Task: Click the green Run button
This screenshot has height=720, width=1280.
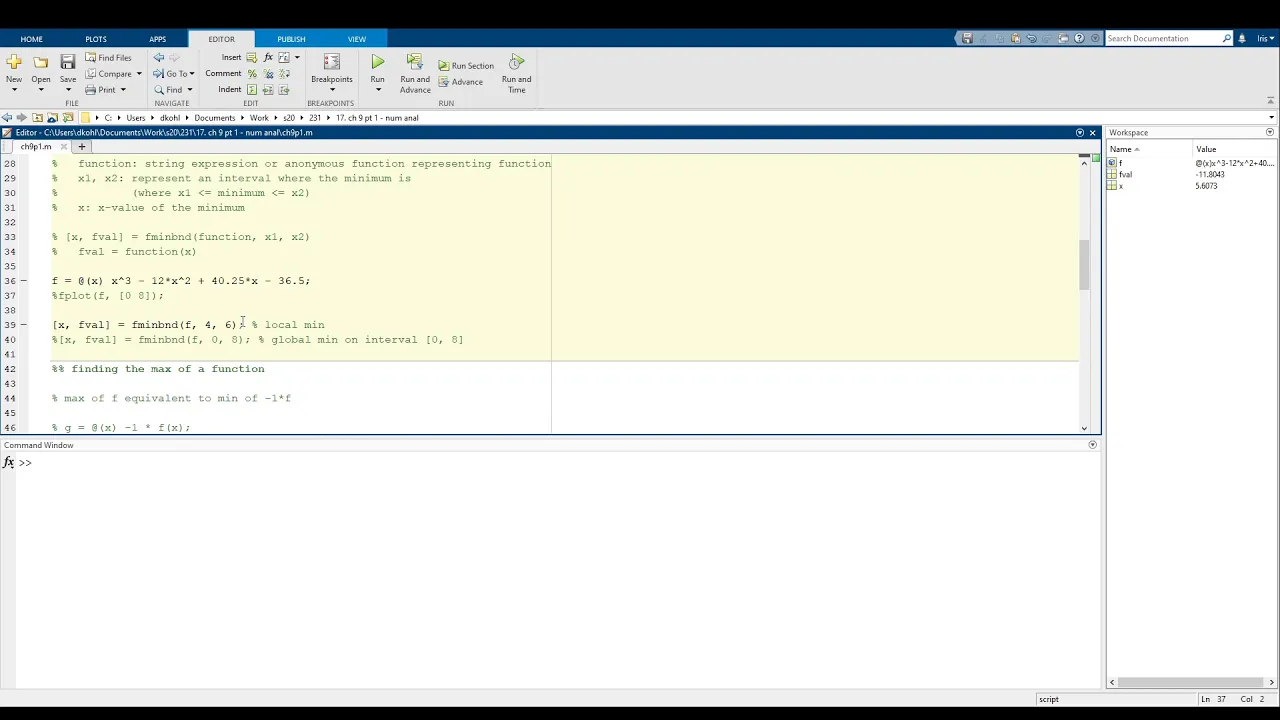Action: 377,64
